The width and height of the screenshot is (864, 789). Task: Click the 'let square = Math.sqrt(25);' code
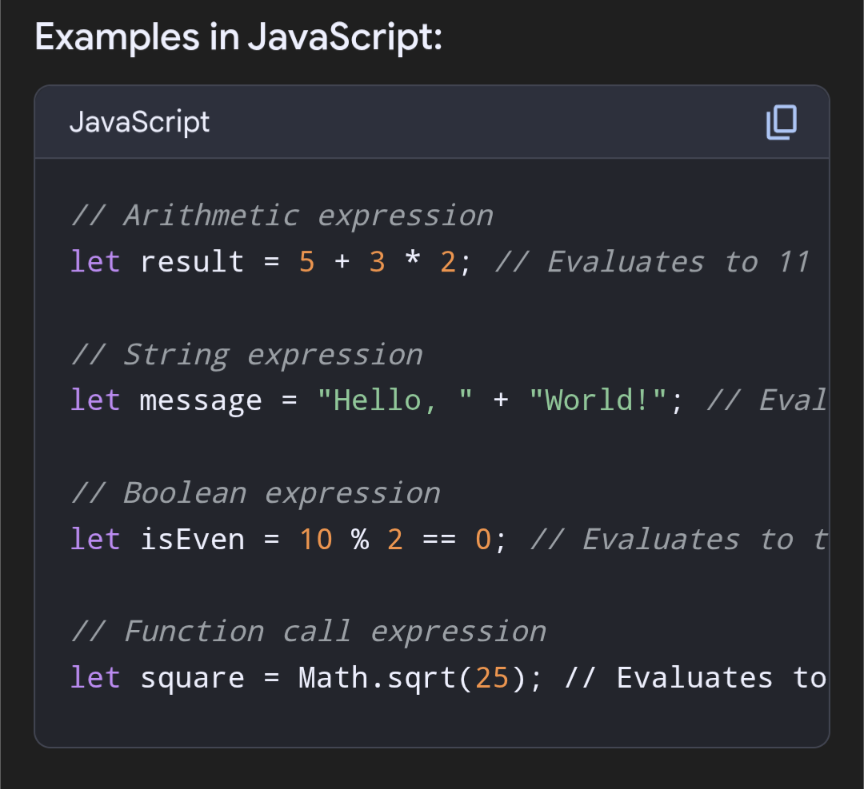click(x=306, y=678)
